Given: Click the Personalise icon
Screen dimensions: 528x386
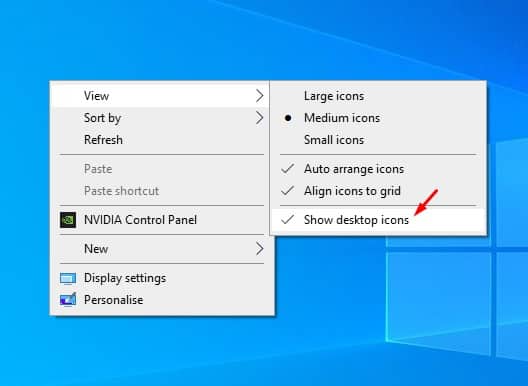Looking at the screenshot, I should tap(68, 299).
